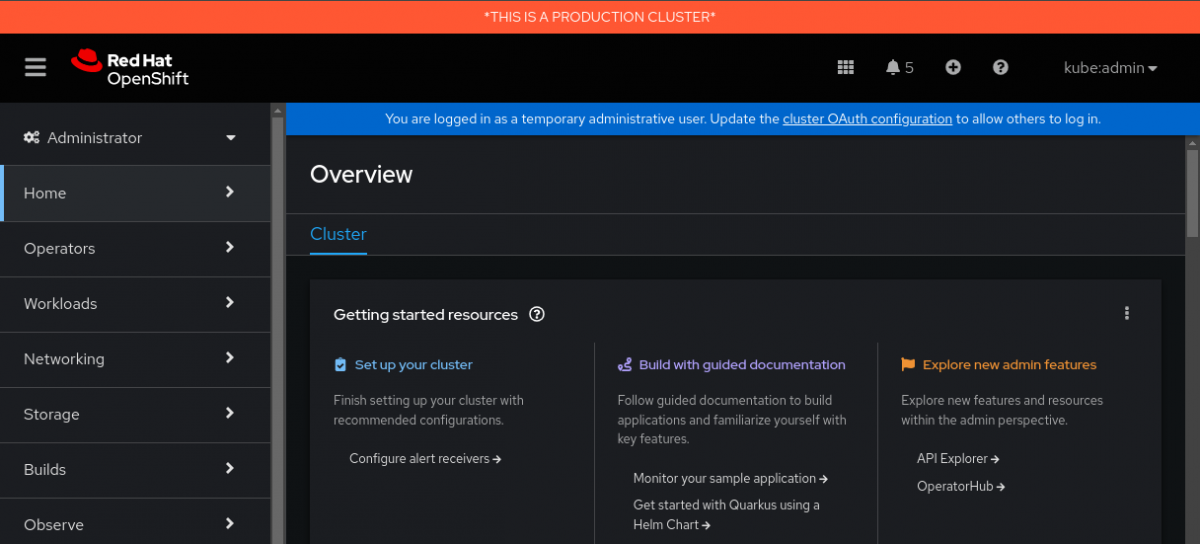The height and width of the screenshot is (544, 1200).
Task: Select Home in the sidebar
Action: pos(135,193)
